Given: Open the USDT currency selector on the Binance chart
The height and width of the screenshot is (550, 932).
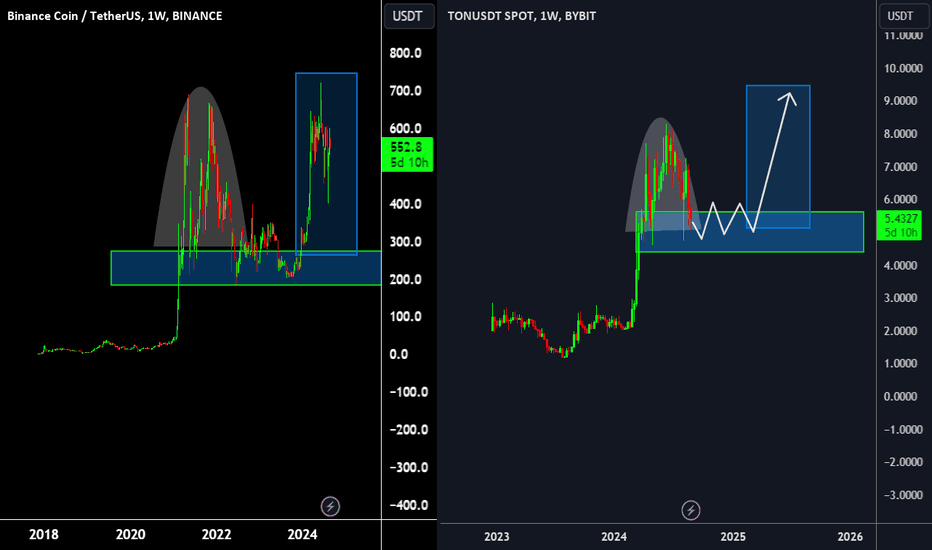Looking at the screenshot, I should pos(408,16).
